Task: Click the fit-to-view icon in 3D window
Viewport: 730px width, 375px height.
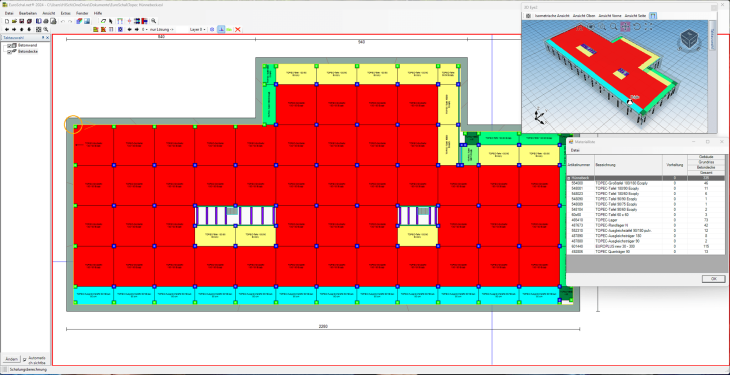Action: point(649,27)
